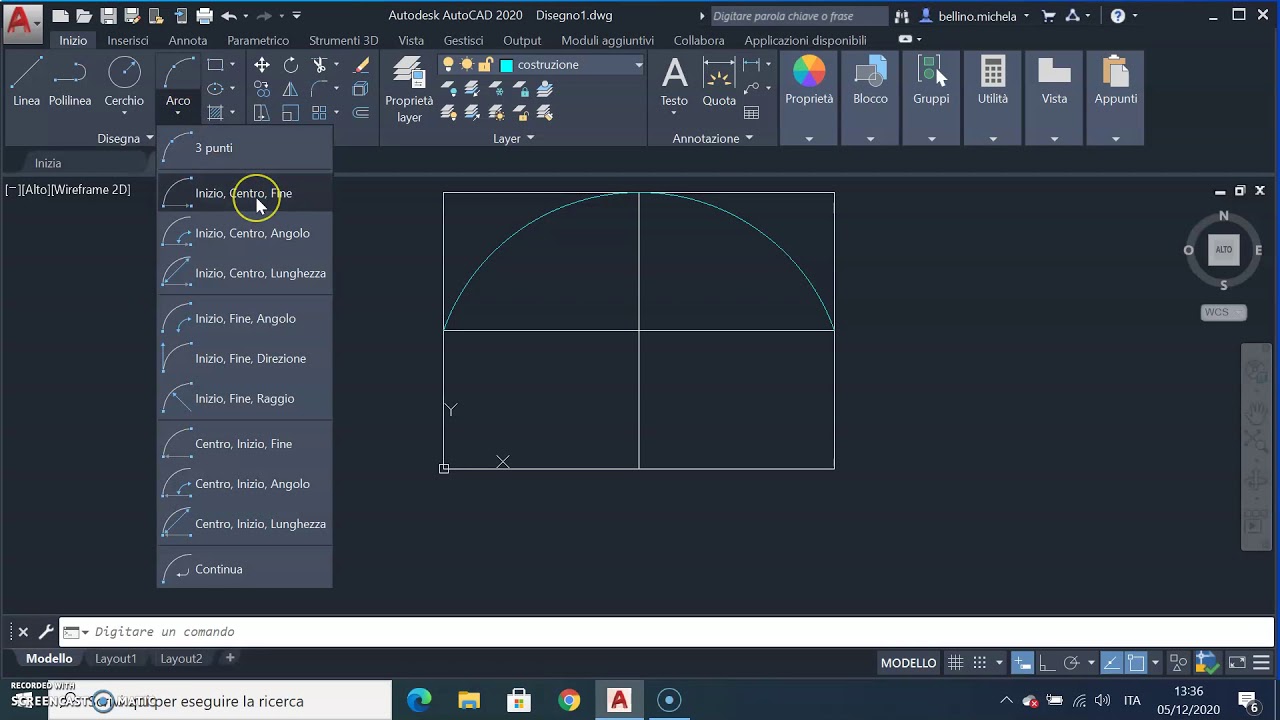This screenshot has height=720, width=1280.
Task: Open bellino.michela account dropdown
Action: click(975, 16)
